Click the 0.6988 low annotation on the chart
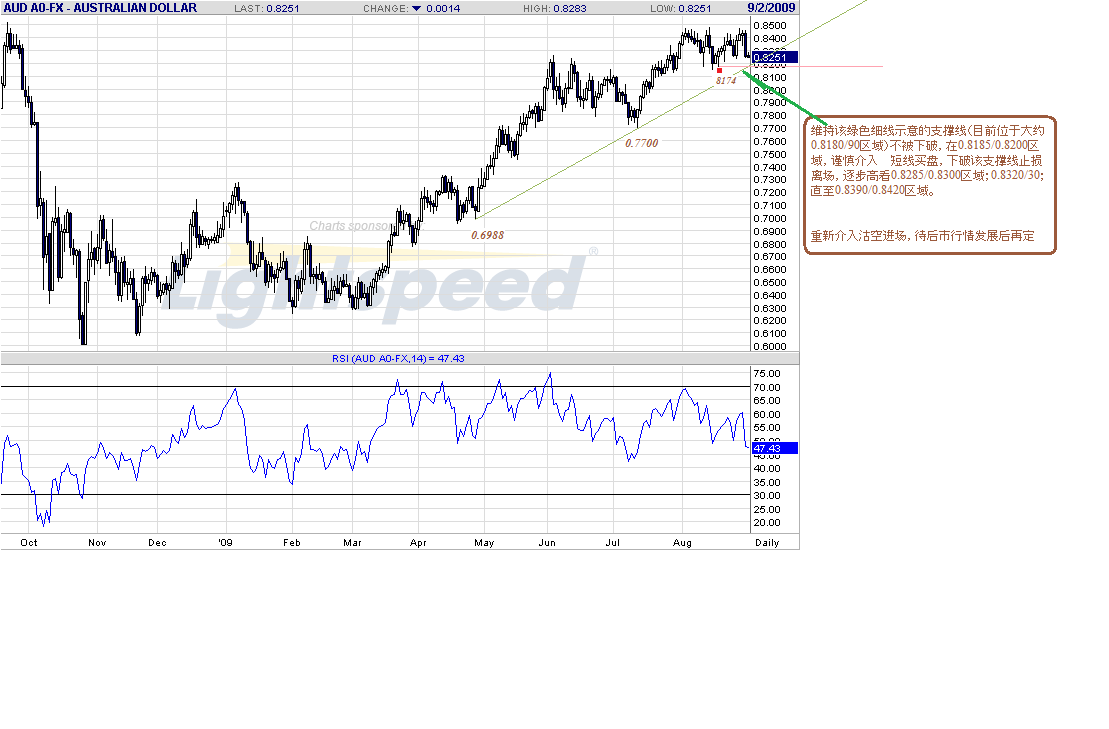This screenshot has width=1109, height=729. point(487,235)
